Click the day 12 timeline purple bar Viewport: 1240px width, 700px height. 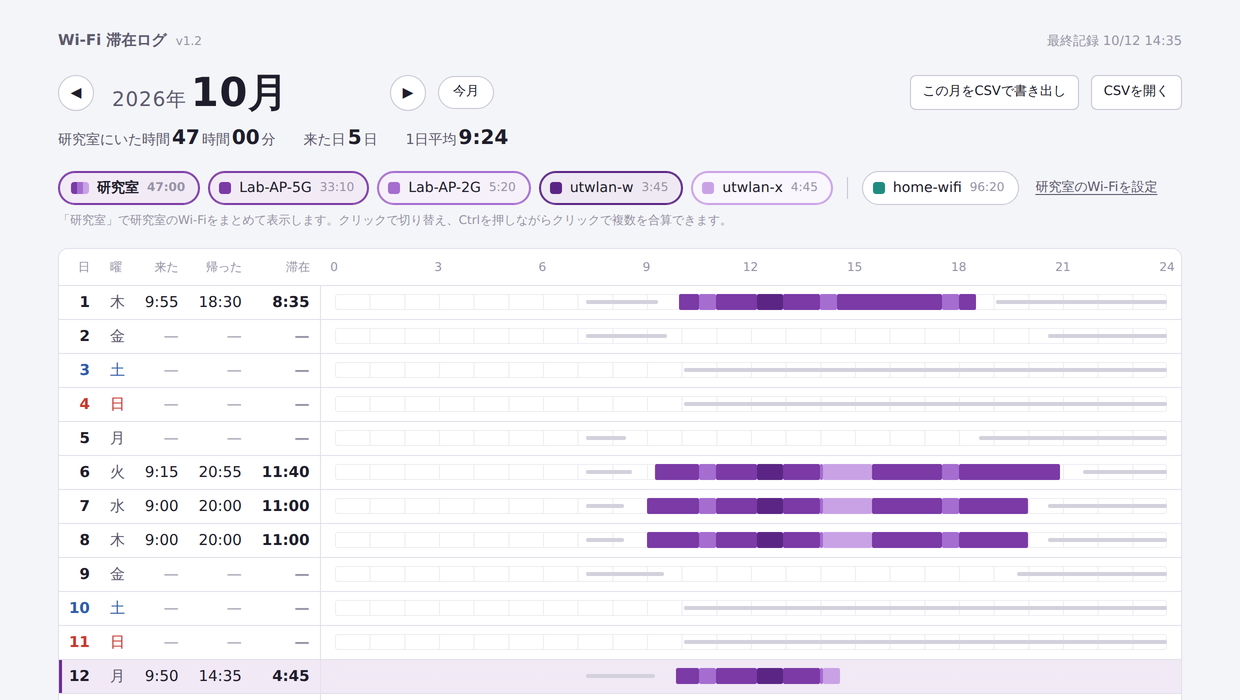click(758, 676)
